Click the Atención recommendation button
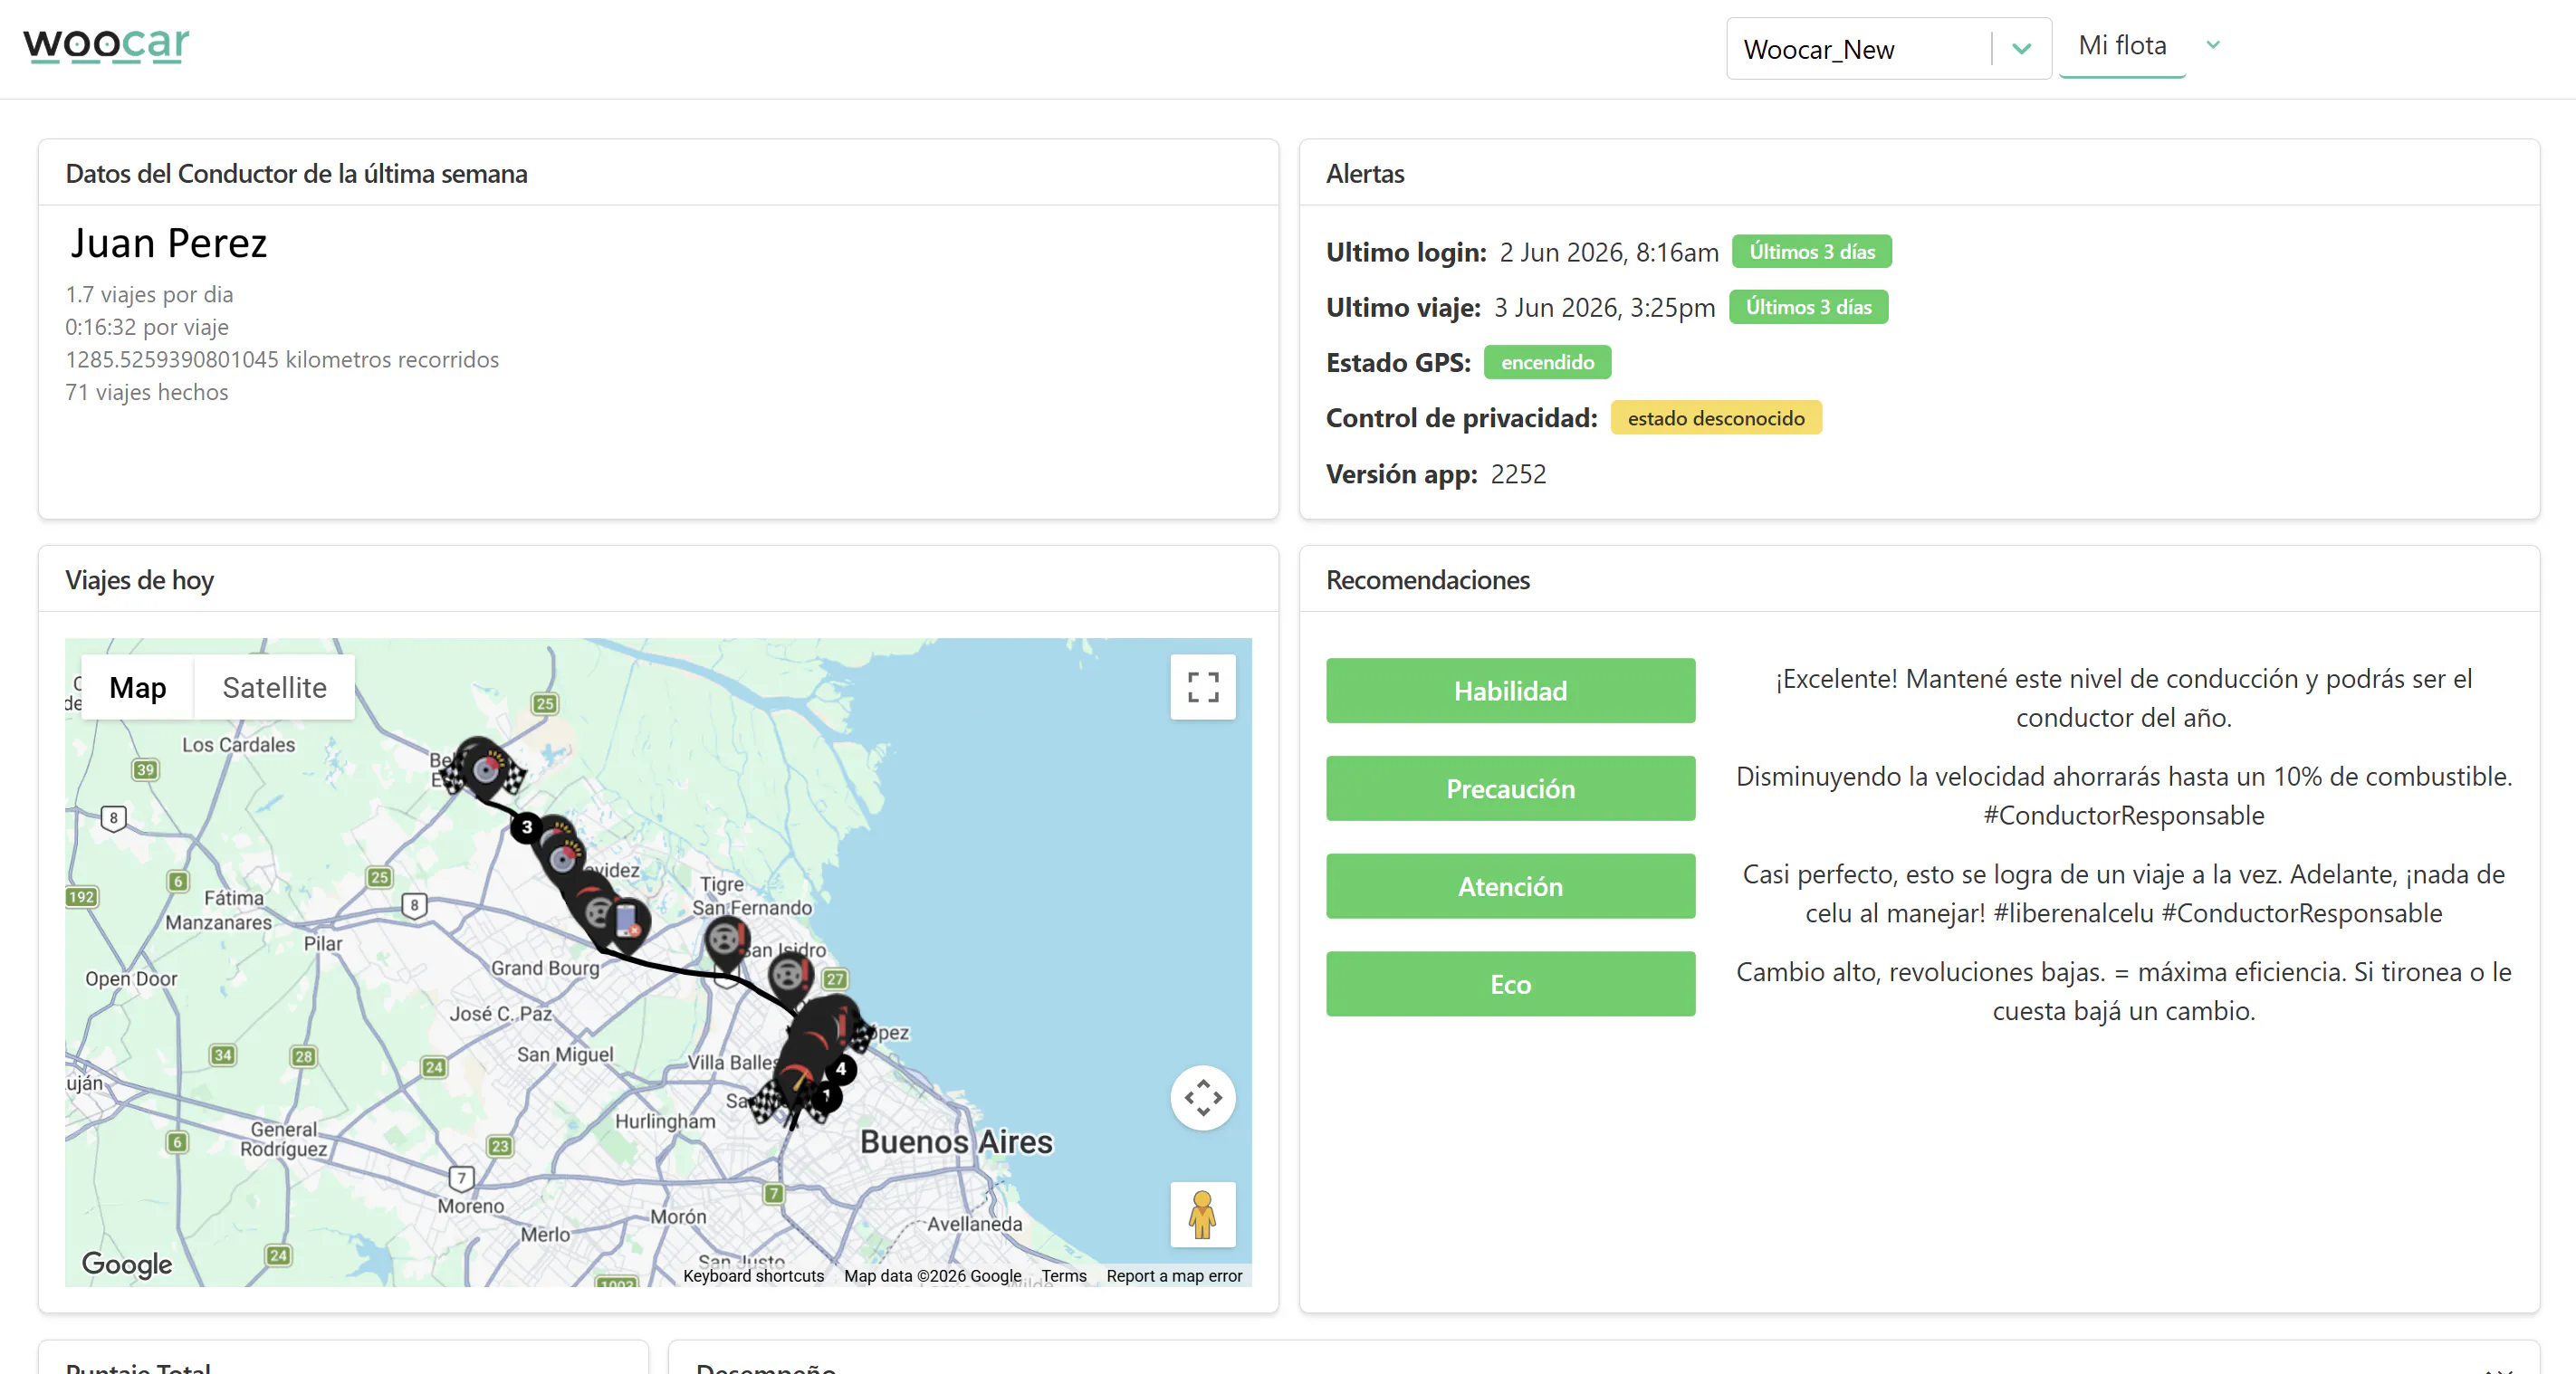 1510,886
